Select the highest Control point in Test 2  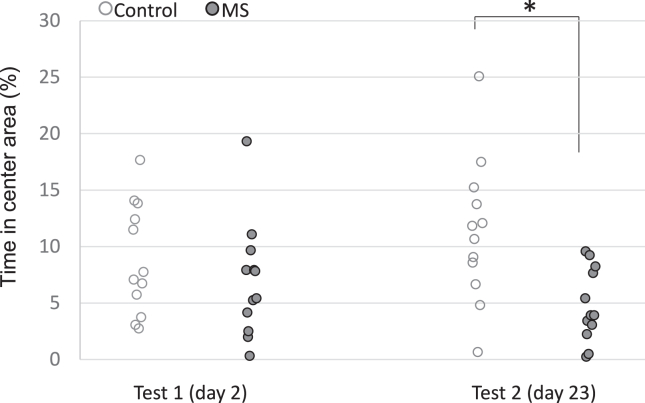[x=479, y=76]
